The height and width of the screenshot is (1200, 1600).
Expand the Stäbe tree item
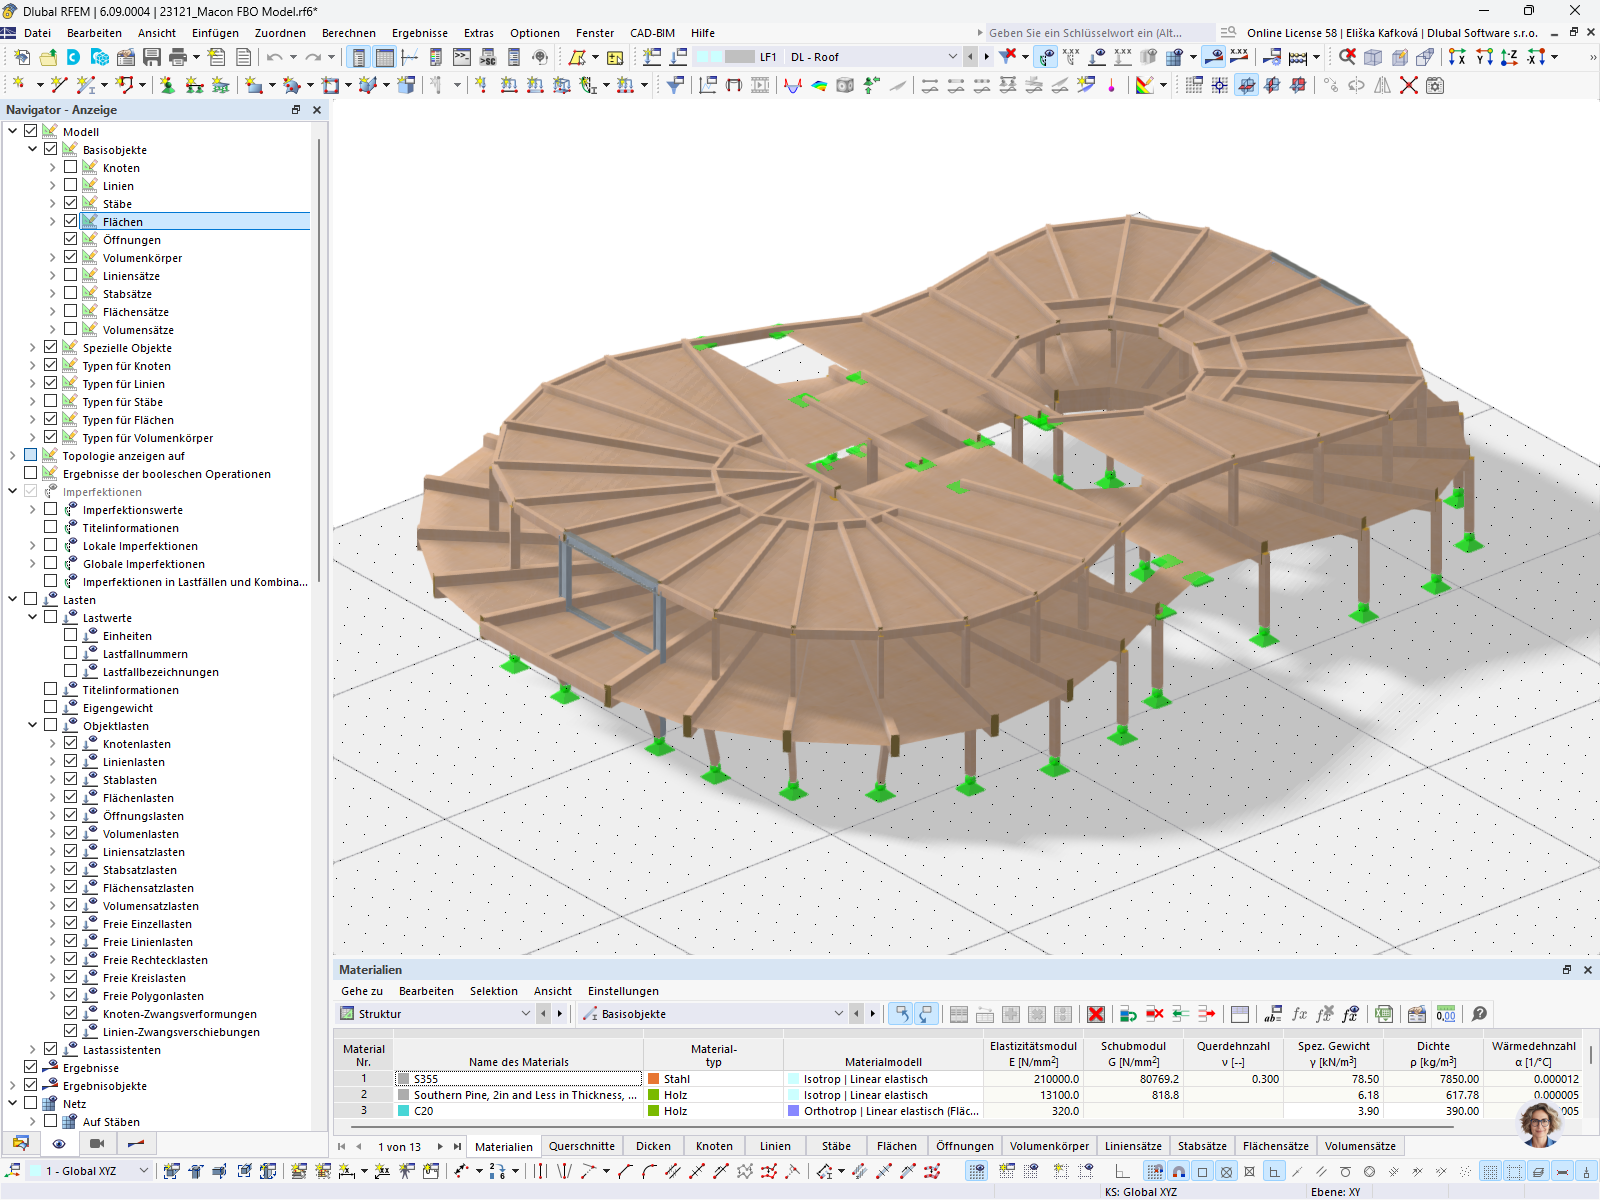tap(53, 203)
